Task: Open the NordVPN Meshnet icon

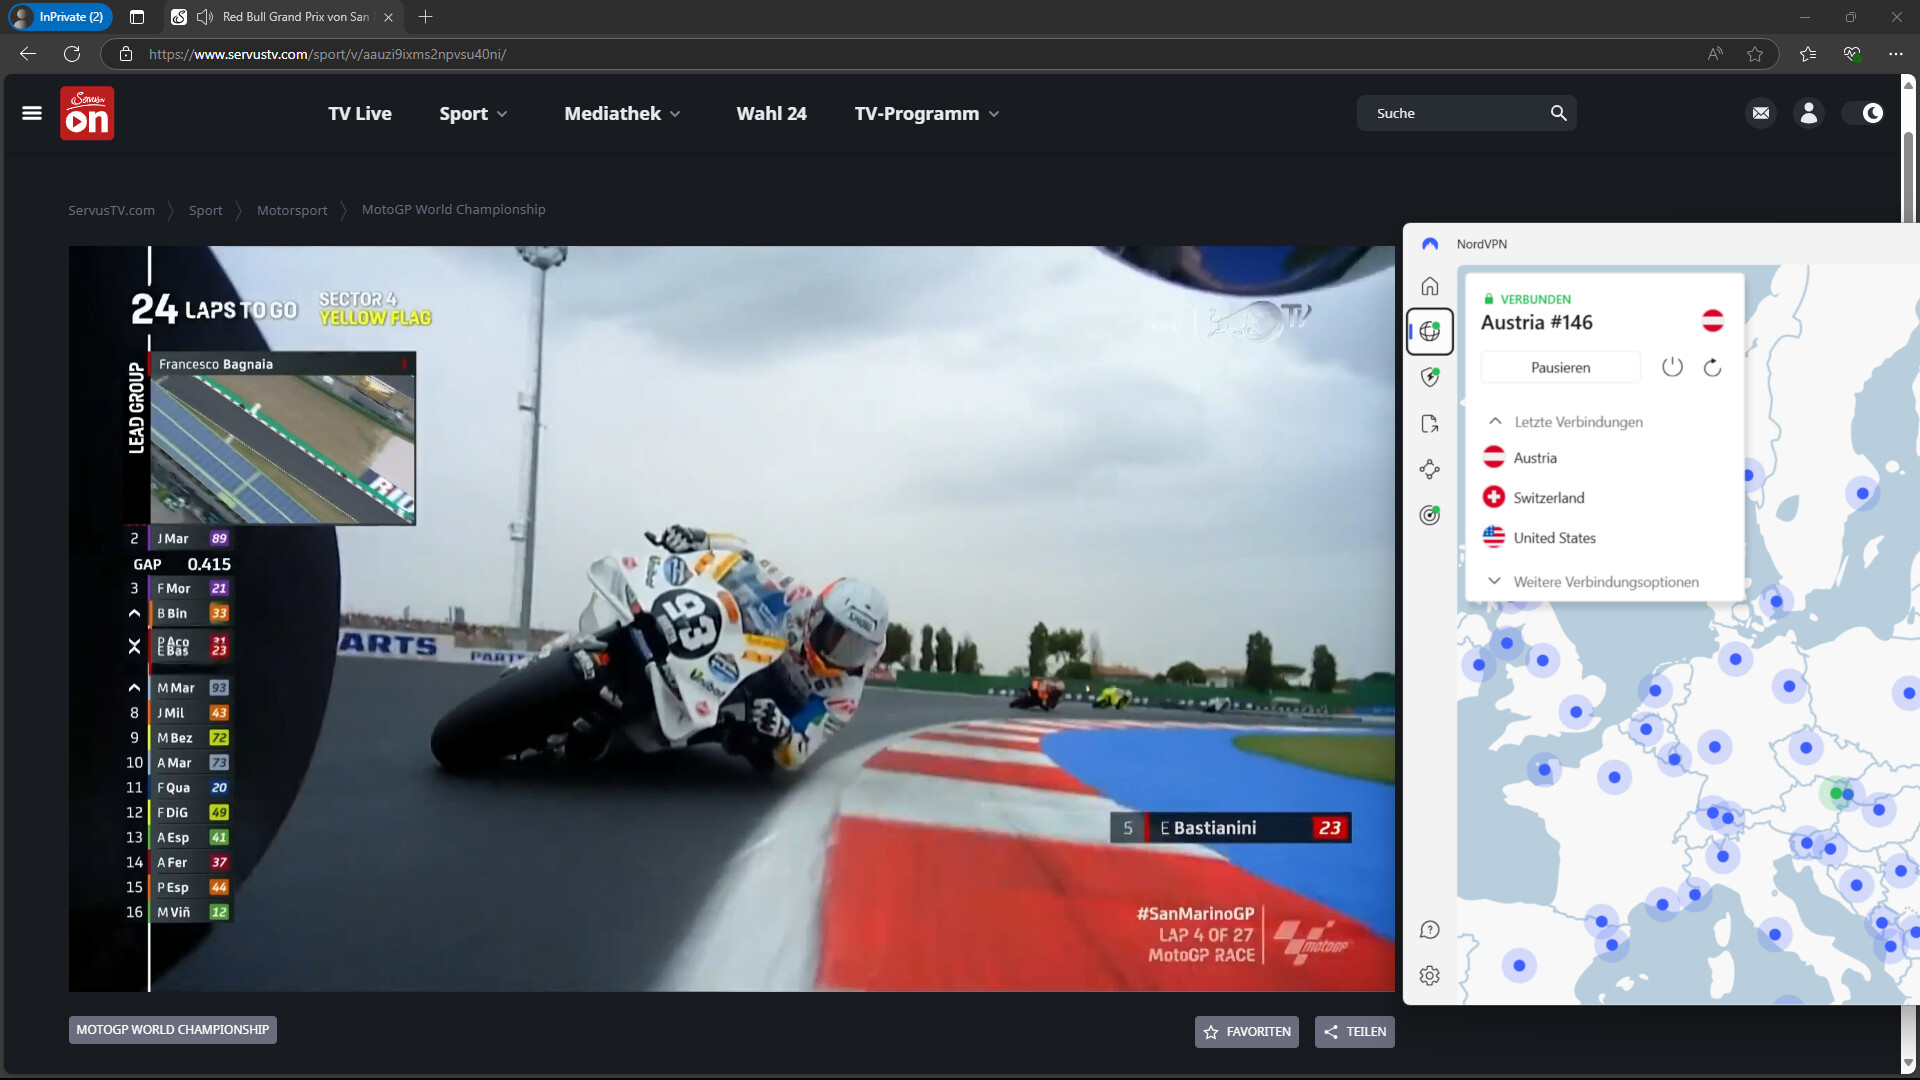Action: [1430, 469]
